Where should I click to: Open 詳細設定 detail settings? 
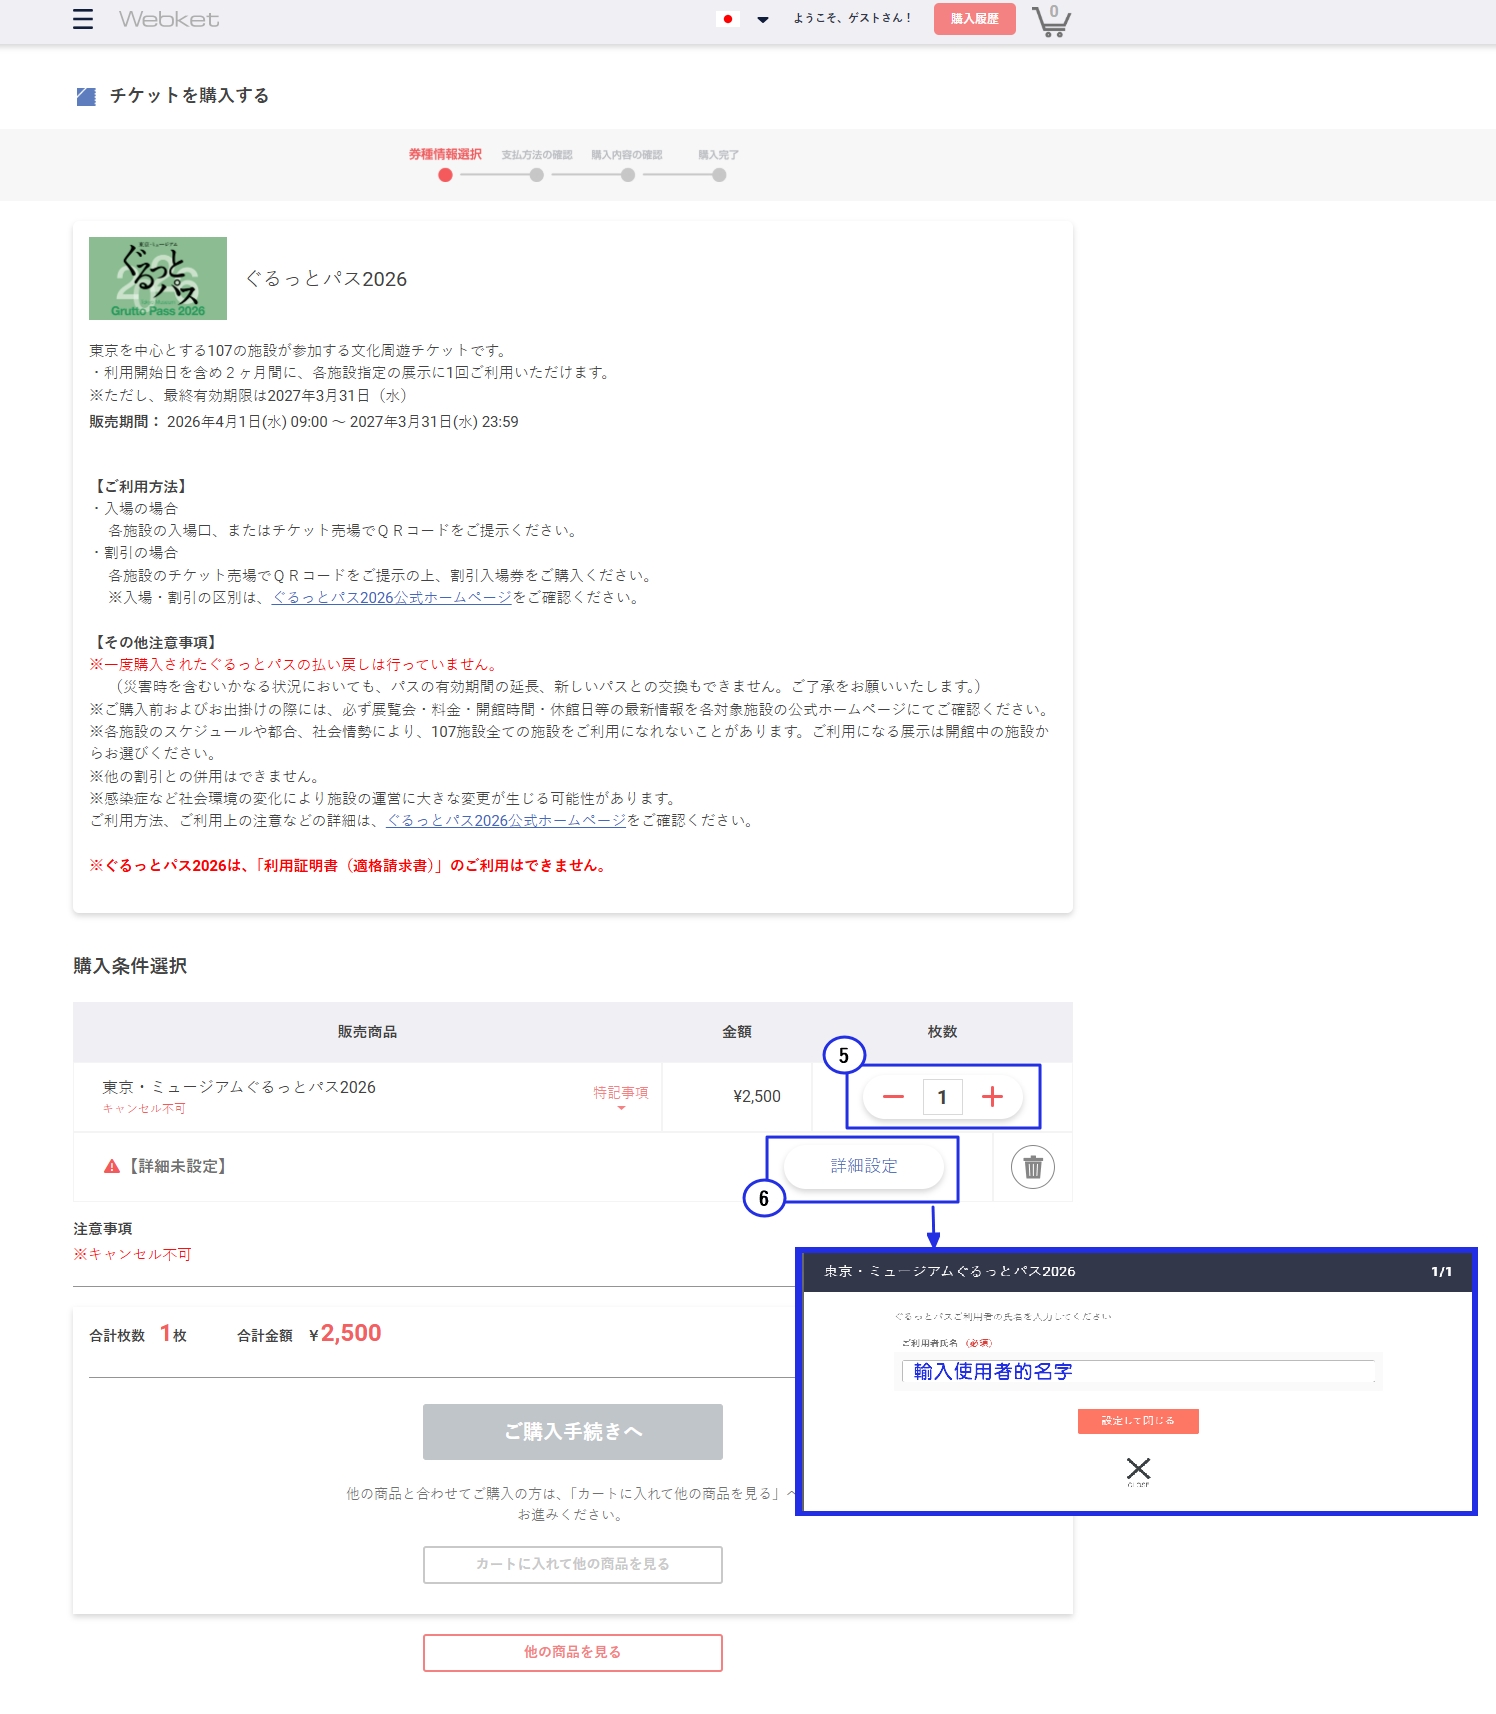pos(864,1166)
